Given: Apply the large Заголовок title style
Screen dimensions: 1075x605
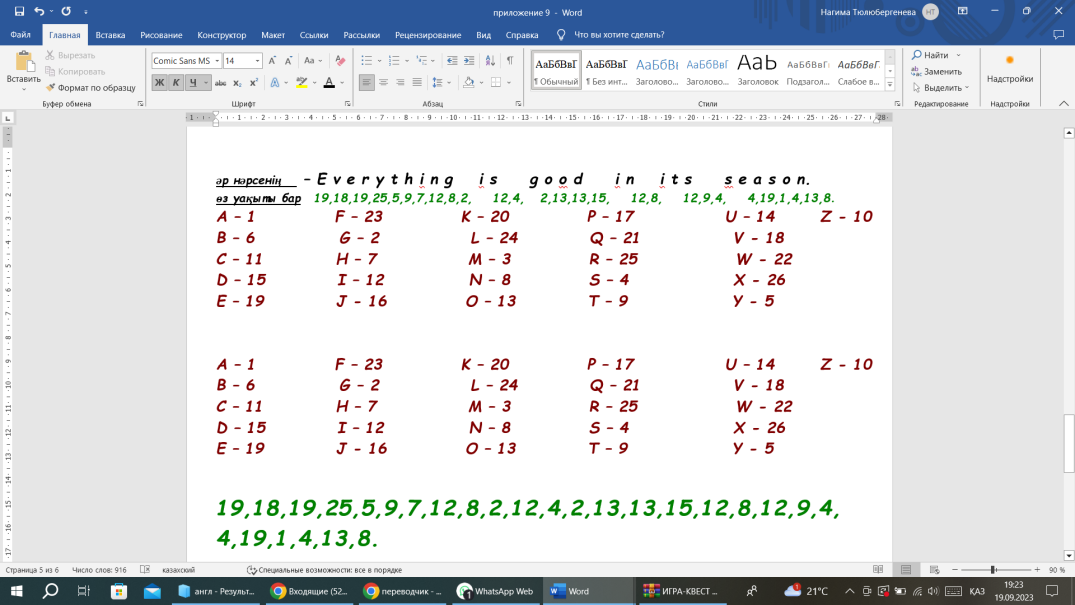Looking at the screenshot, I should (x=758, y=70).
